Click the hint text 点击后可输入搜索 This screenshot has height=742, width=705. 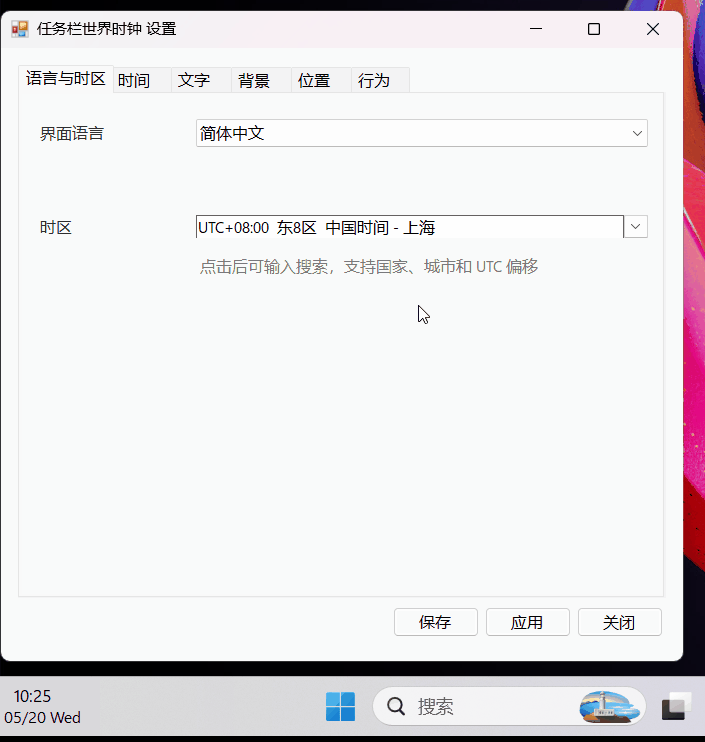coord(369,266)
